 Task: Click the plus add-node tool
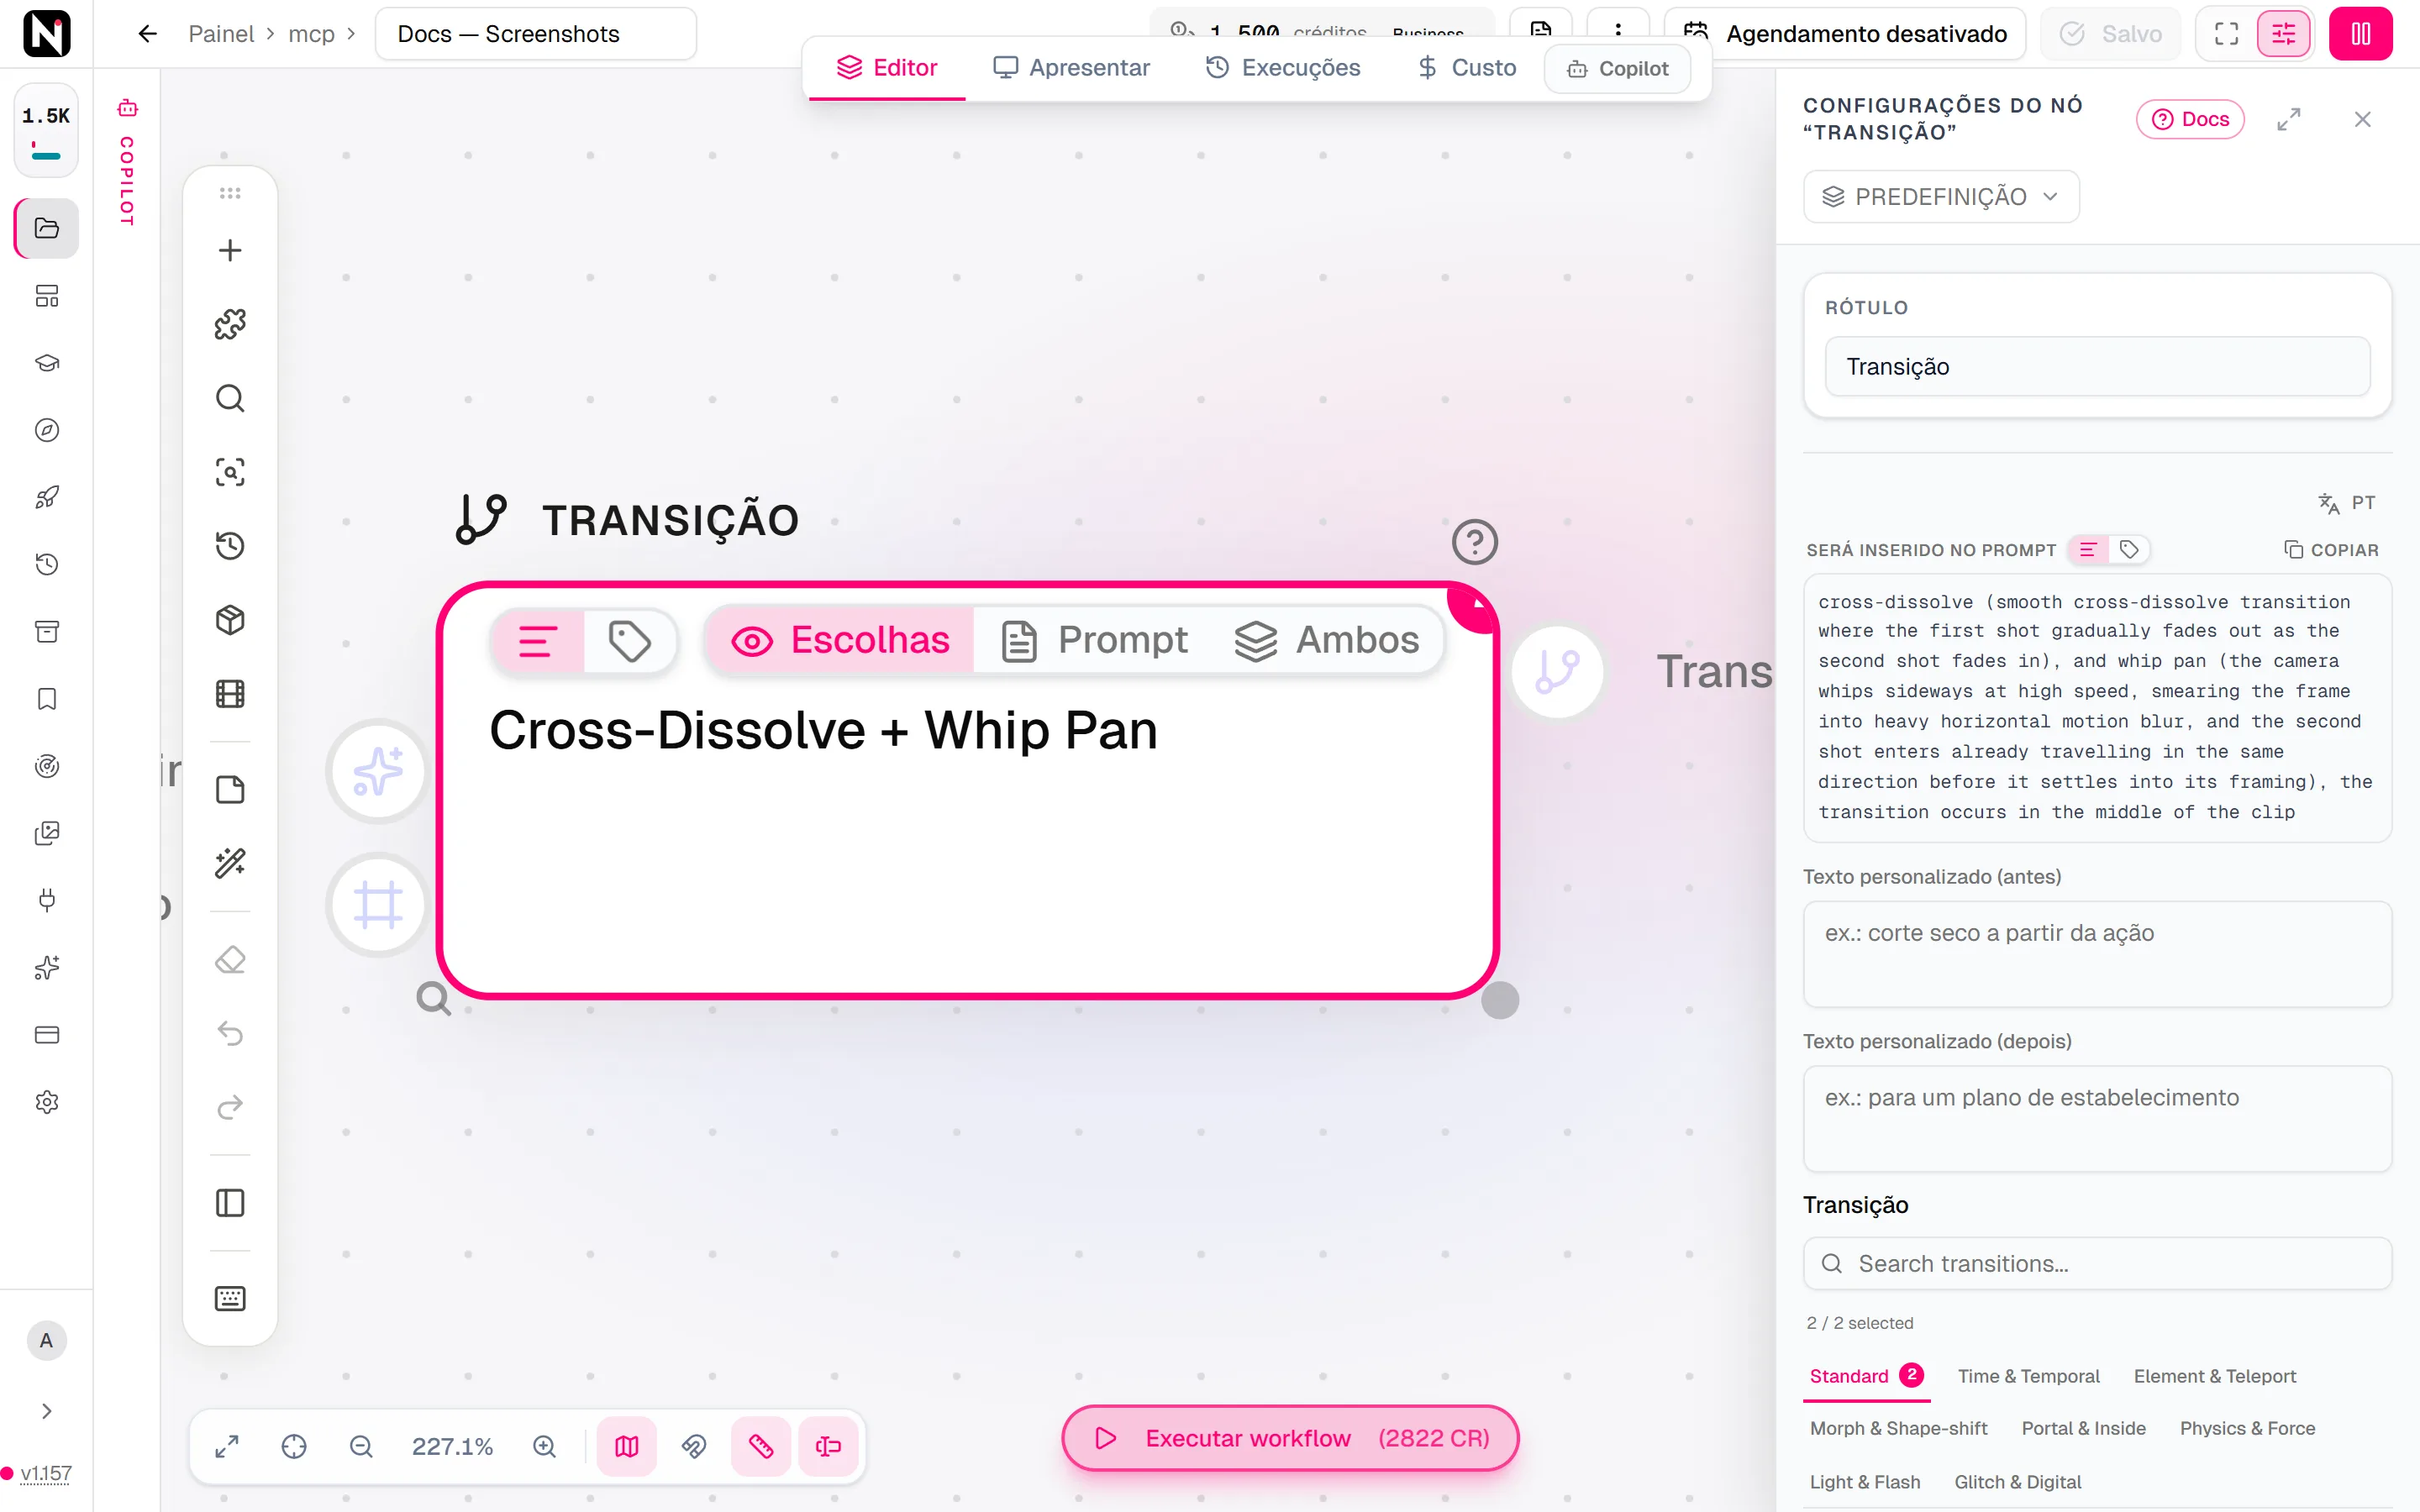[230, 250]
